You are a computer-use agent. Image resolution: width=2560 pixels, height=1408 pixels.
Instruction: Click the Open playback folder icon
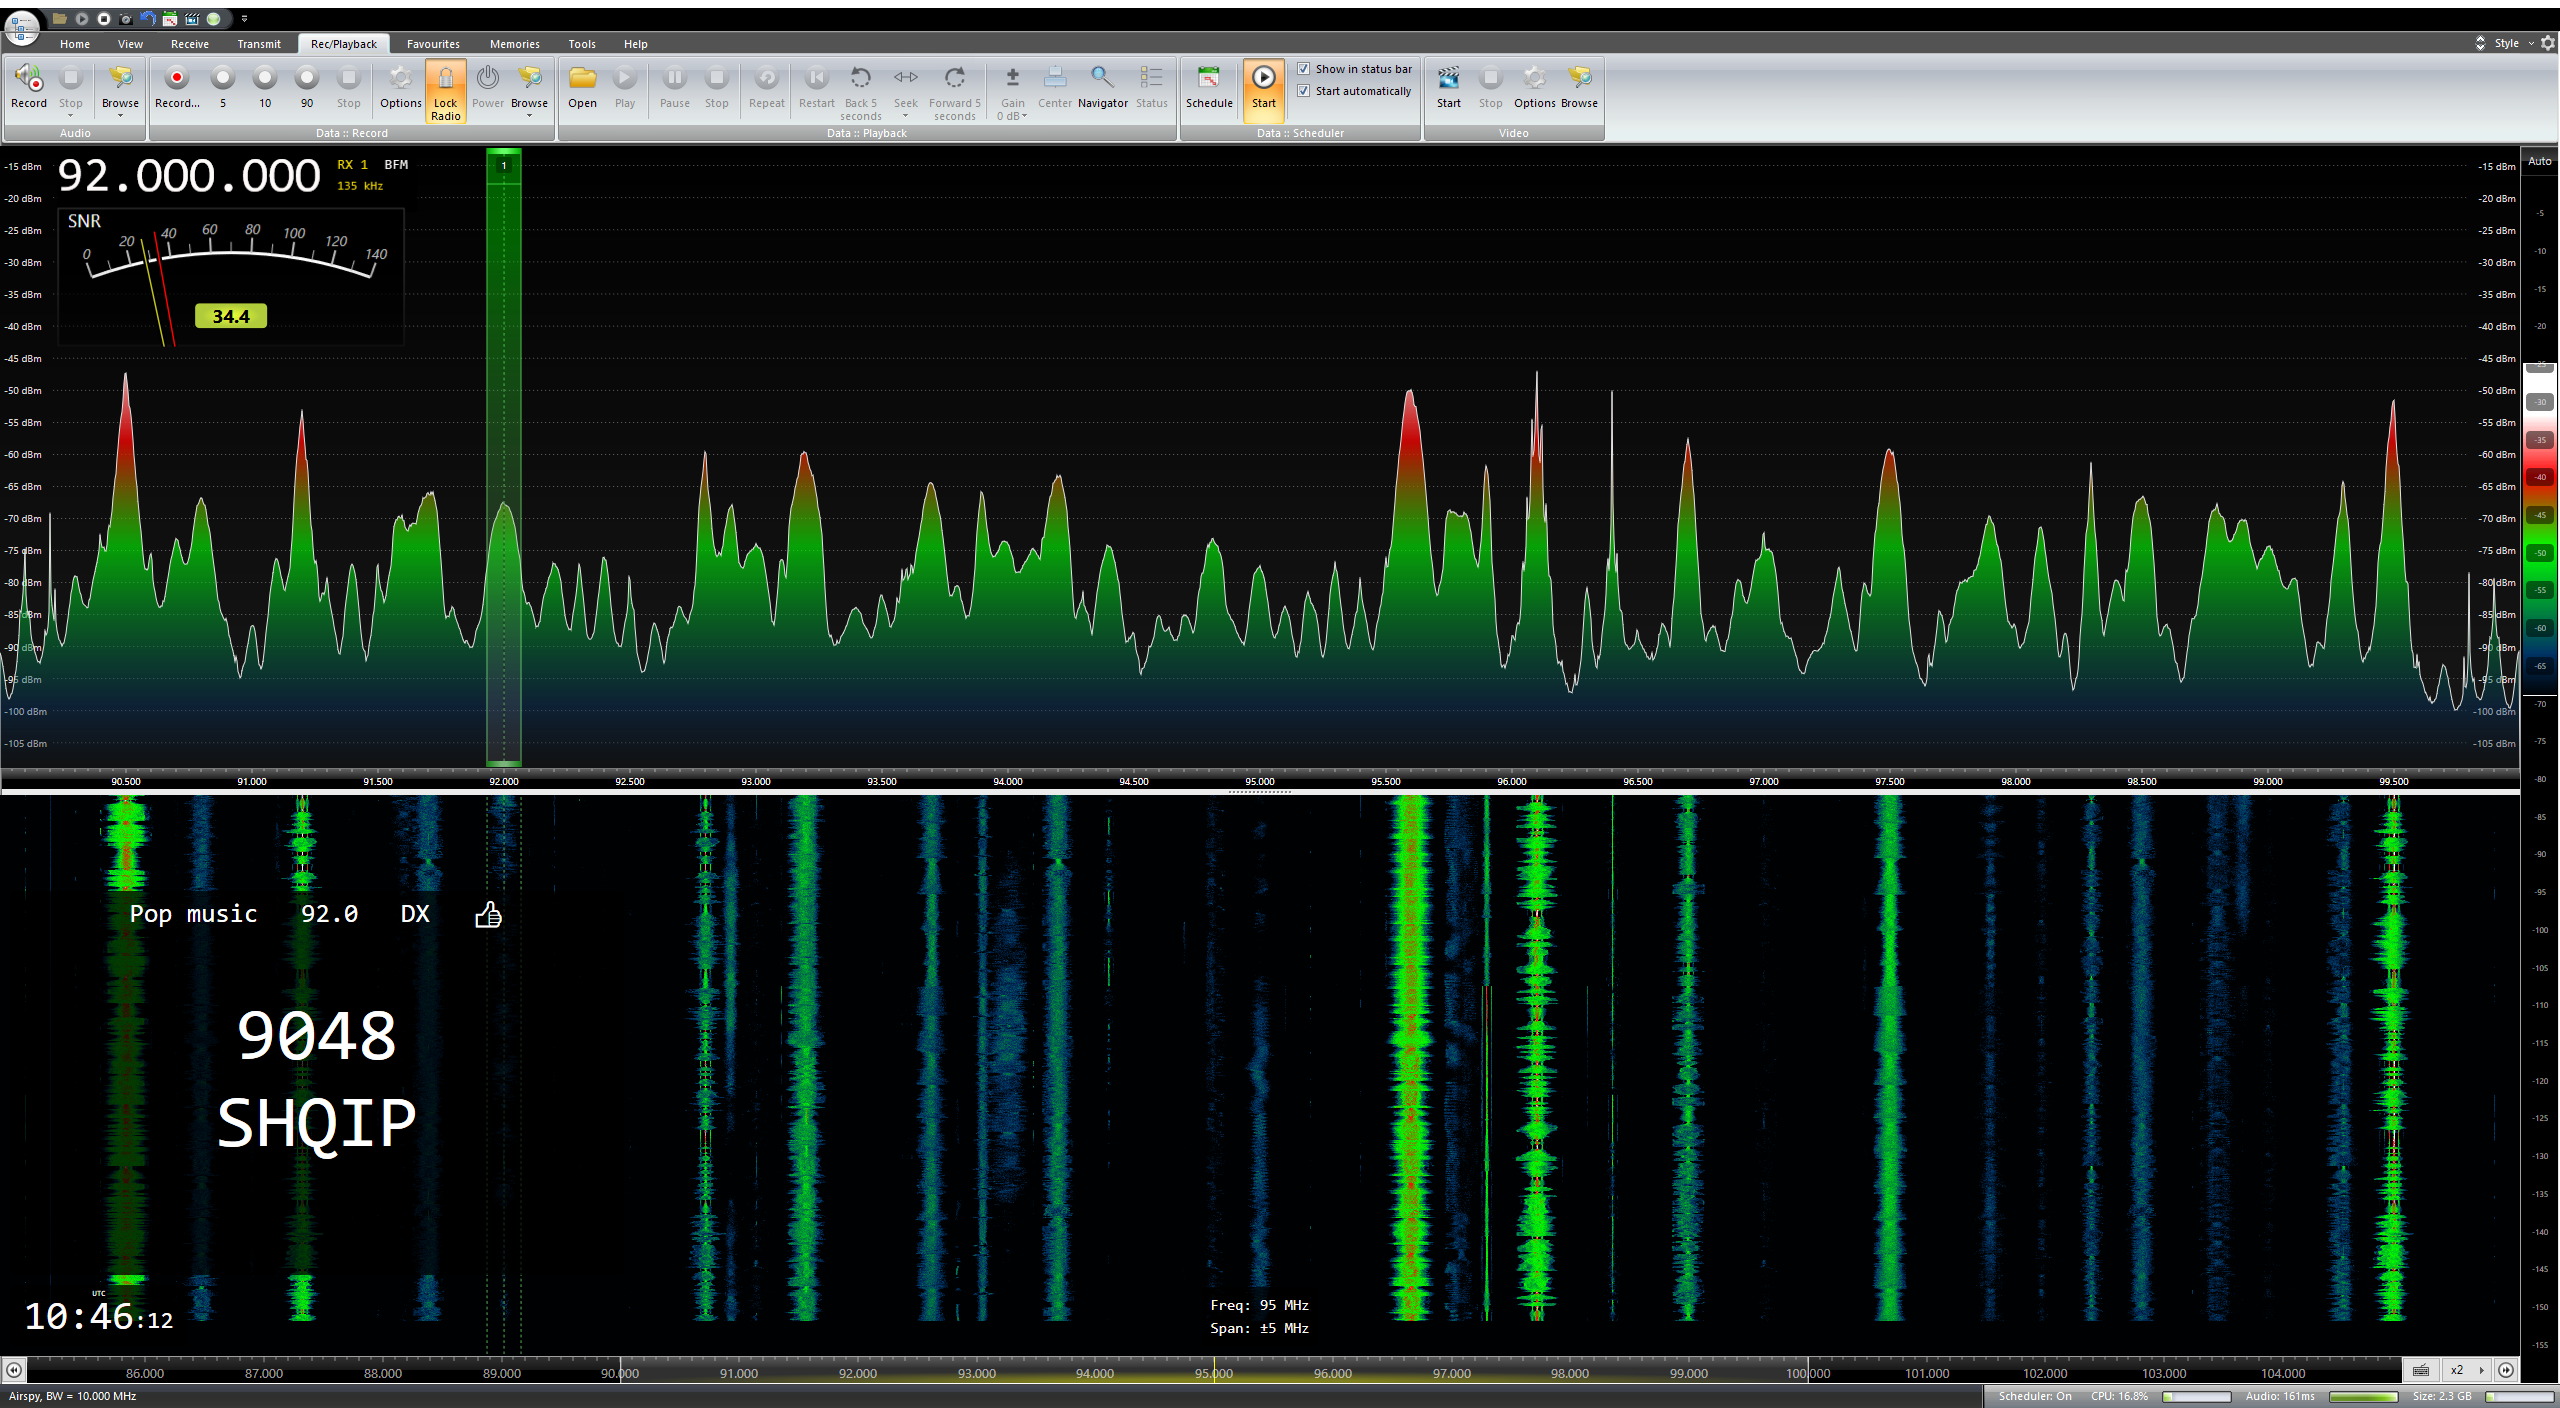[x=582, y=80]
